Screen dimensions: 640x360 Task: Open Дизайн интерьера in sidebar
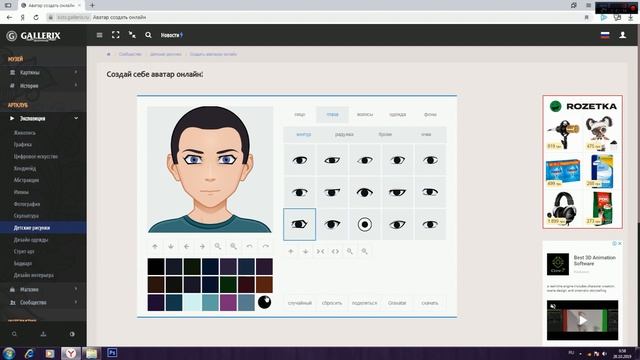[x=33, y=276]
